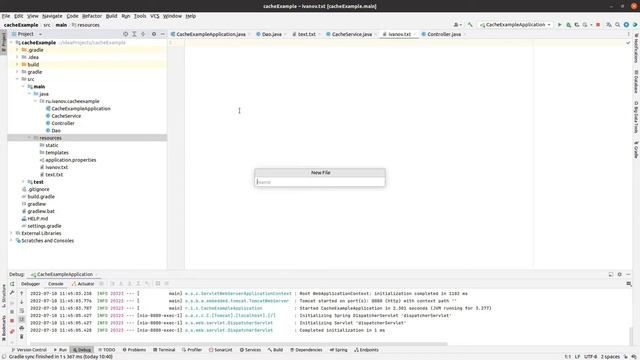The height and width of the screenshot is (360, 640).
Task: Click UTF-8 encoding in status bar
Action: (591, 357)
